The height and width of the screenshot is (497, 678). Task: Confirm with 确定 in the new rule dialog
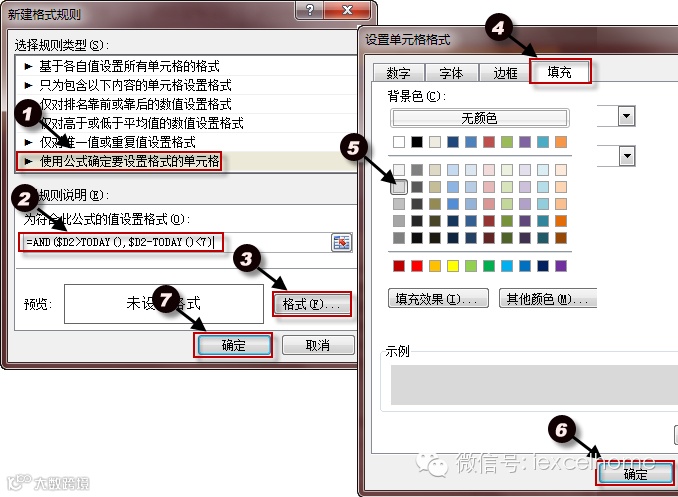[x=233, y=345]
